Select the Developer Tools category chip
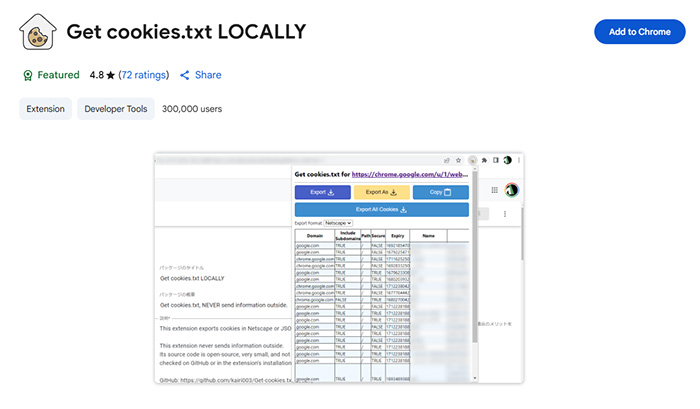700x409 pixels. click(116, 109)
